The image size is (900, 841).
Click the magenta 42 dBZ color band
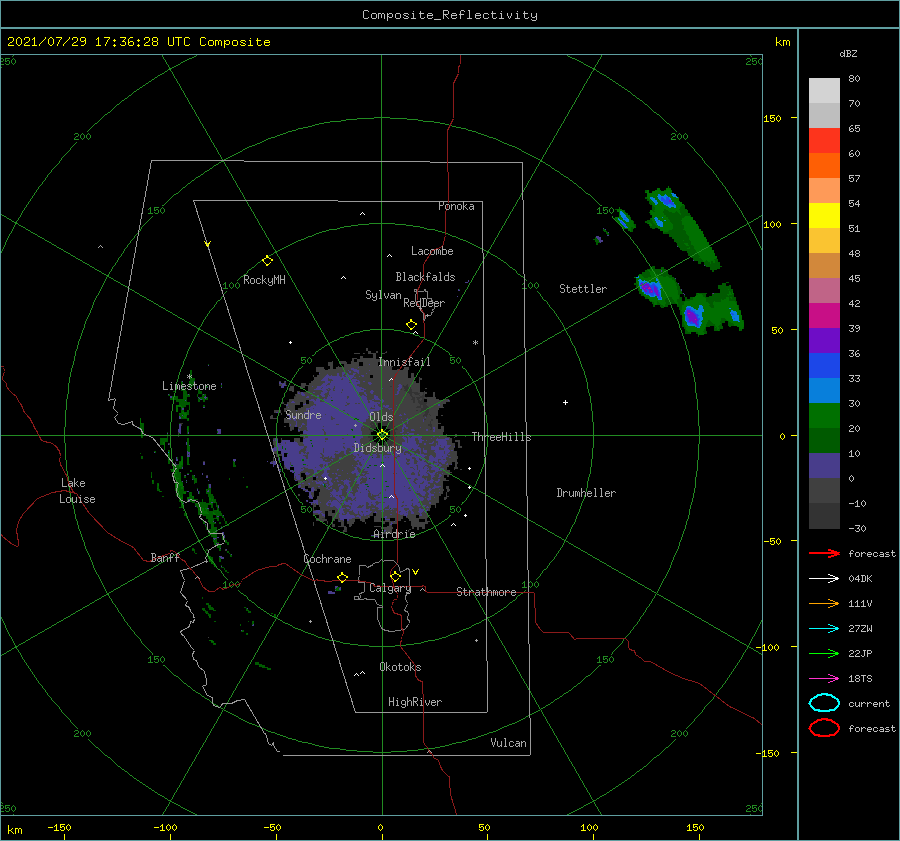824,316
